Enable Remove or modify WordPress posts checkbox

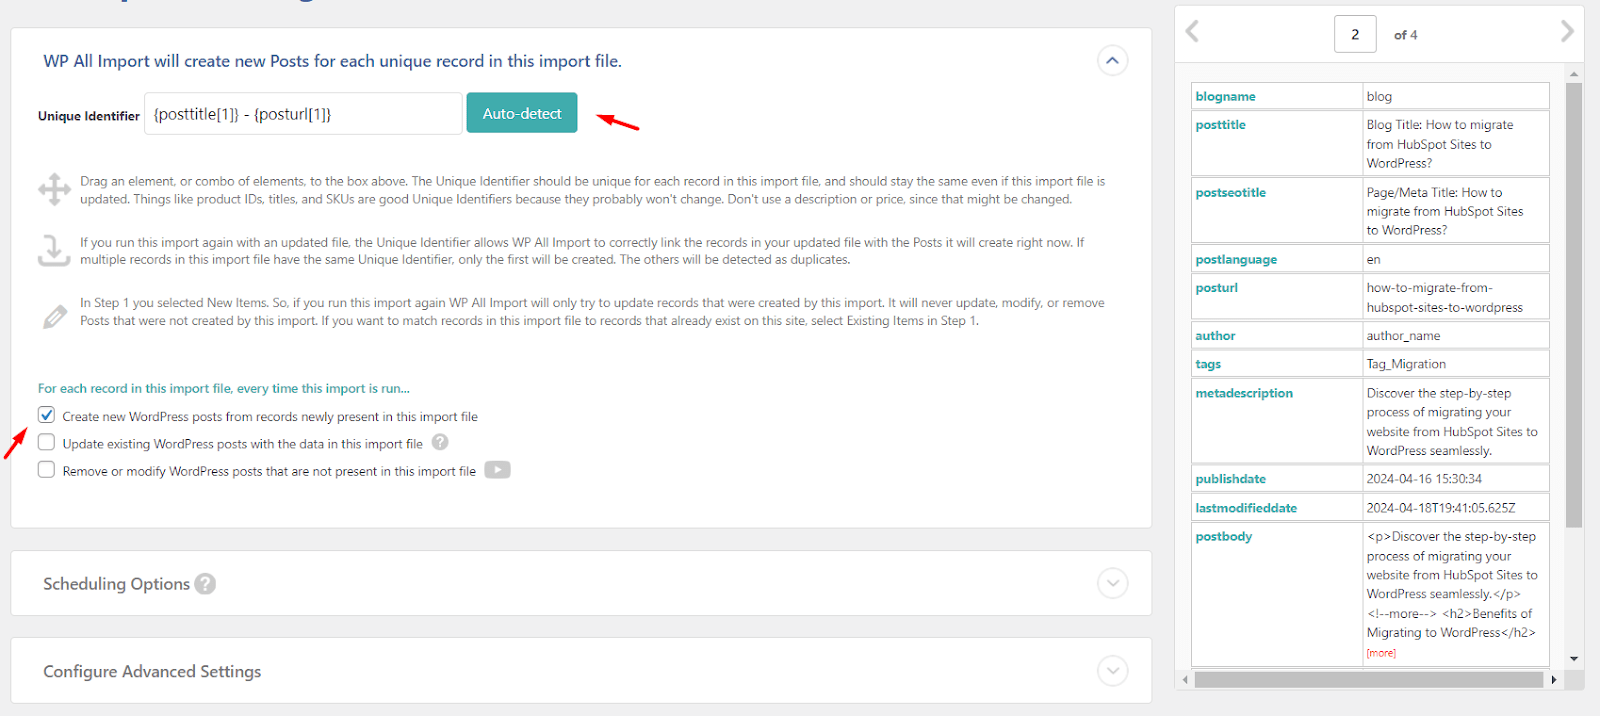[x=47, y=470]
